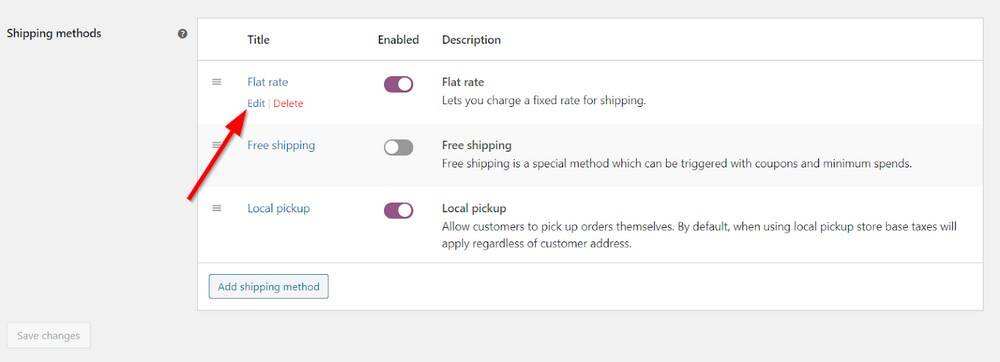The image size is (1000, 362).
Task: Click the bold Flat rate description heading
Action: coord(463,82)
